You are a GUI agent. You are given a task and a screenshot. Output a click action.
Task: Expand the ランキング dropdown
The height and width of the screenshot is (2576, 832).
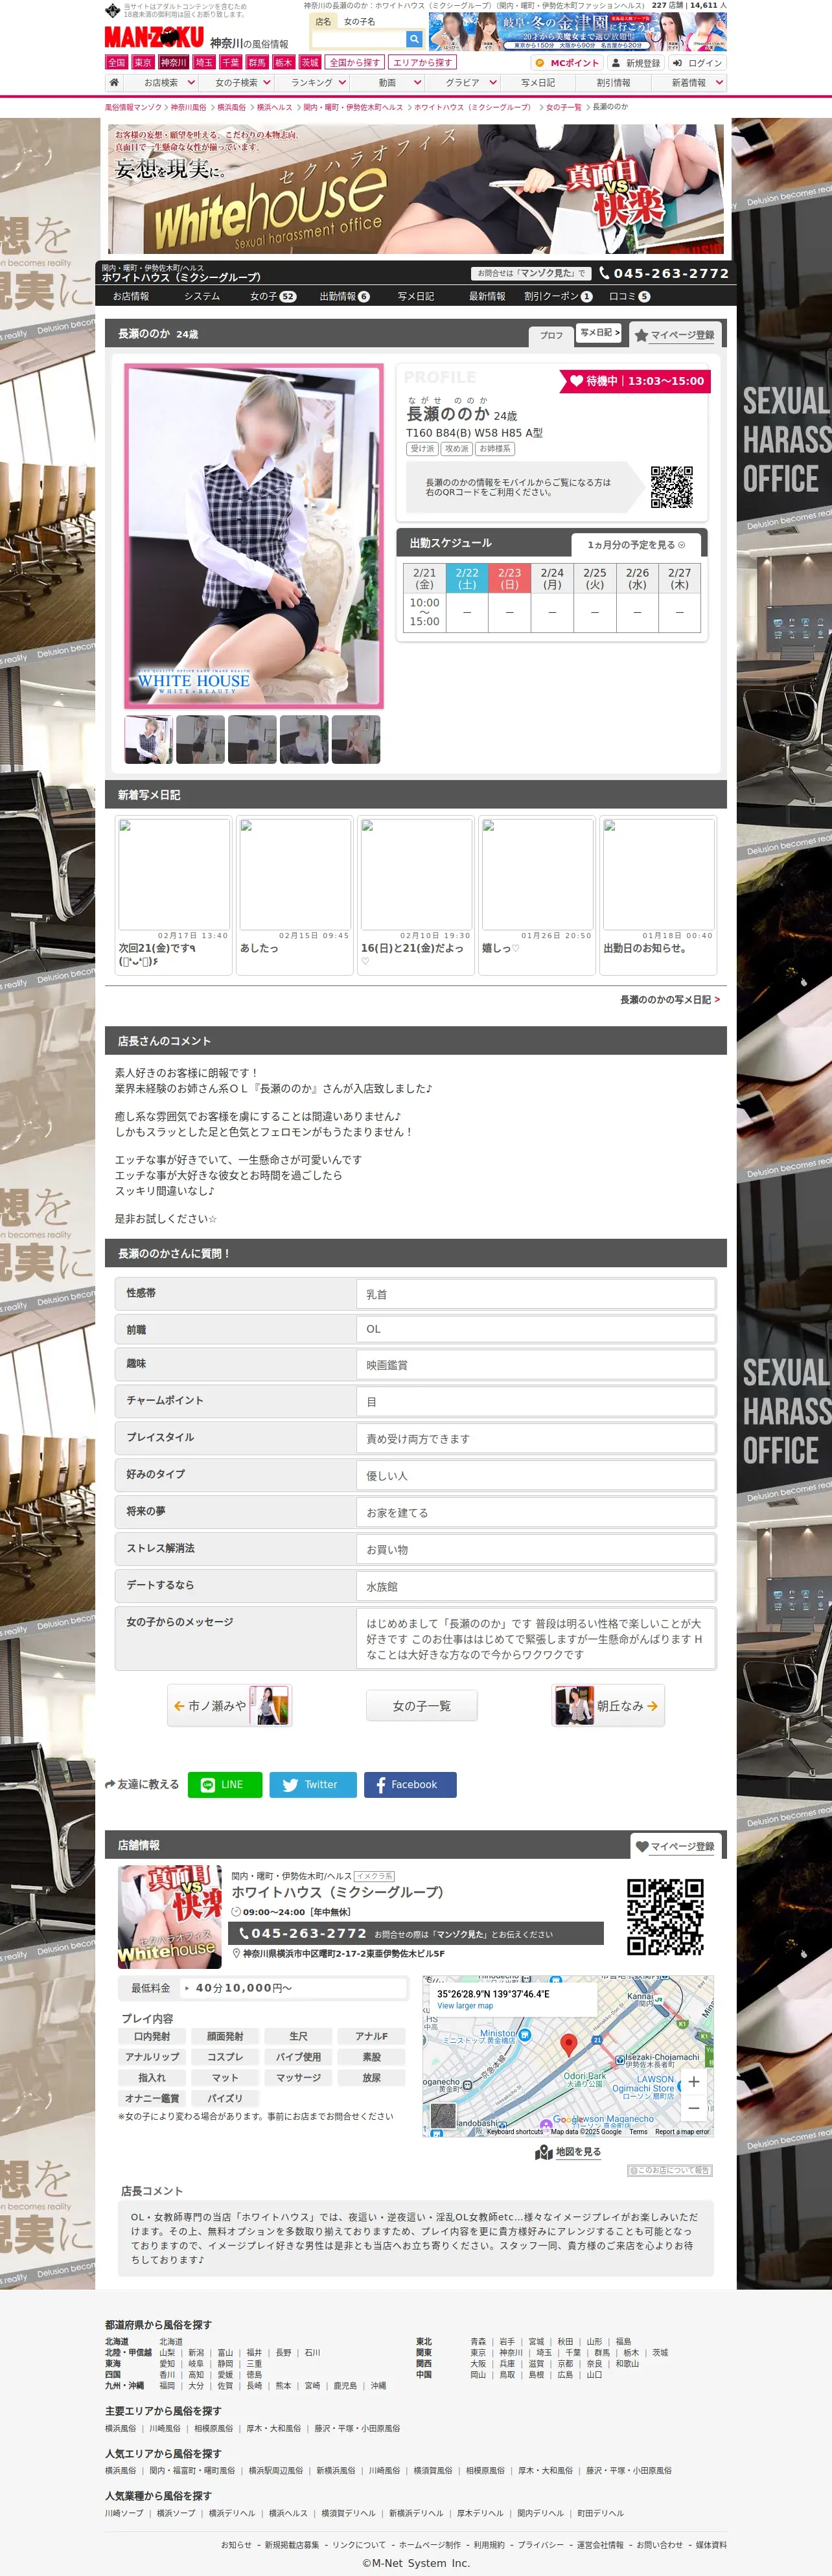tap(343, 83)
